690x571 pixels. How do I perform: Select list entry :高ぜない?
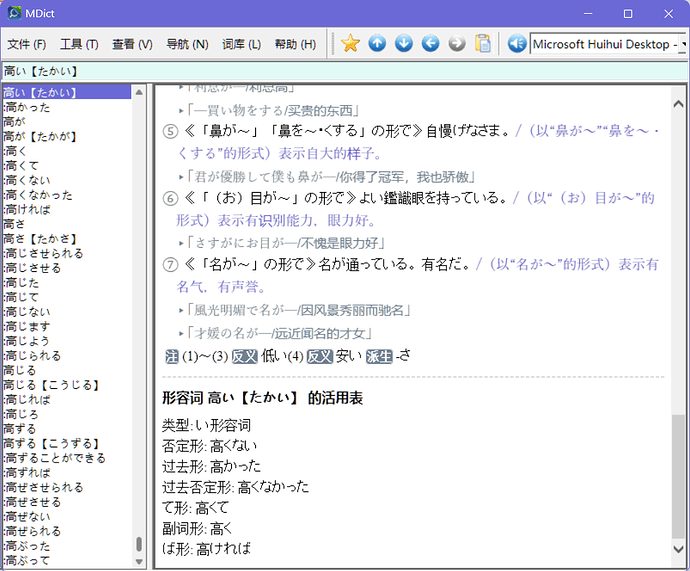click(27, 516)
